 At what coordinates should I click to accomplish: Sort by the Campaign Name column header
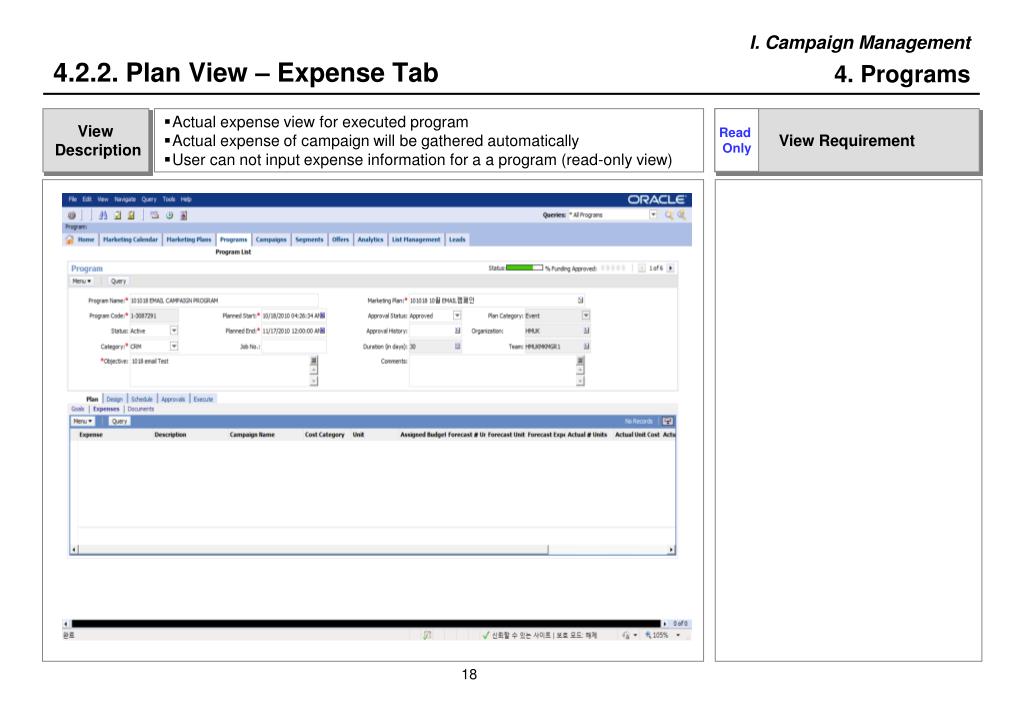click(x=252, y=435)
